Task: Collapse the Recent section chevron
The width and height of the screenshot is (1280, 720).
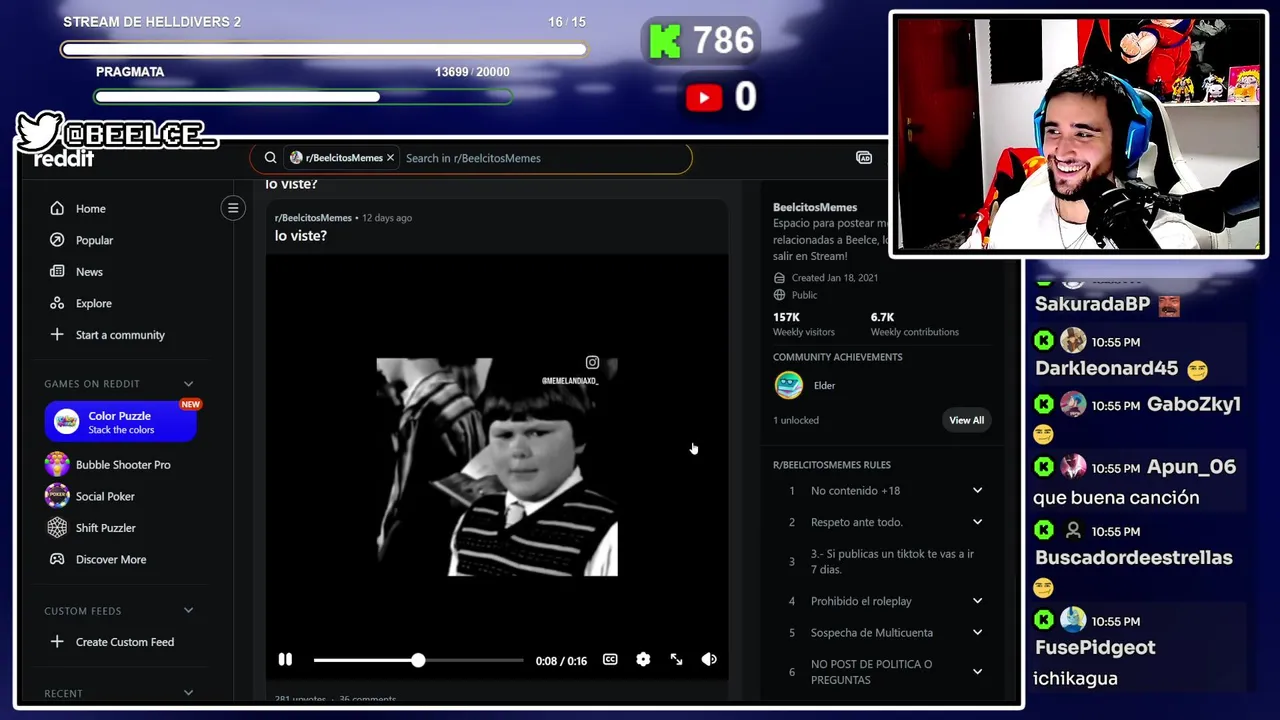Action: point(188,693)
